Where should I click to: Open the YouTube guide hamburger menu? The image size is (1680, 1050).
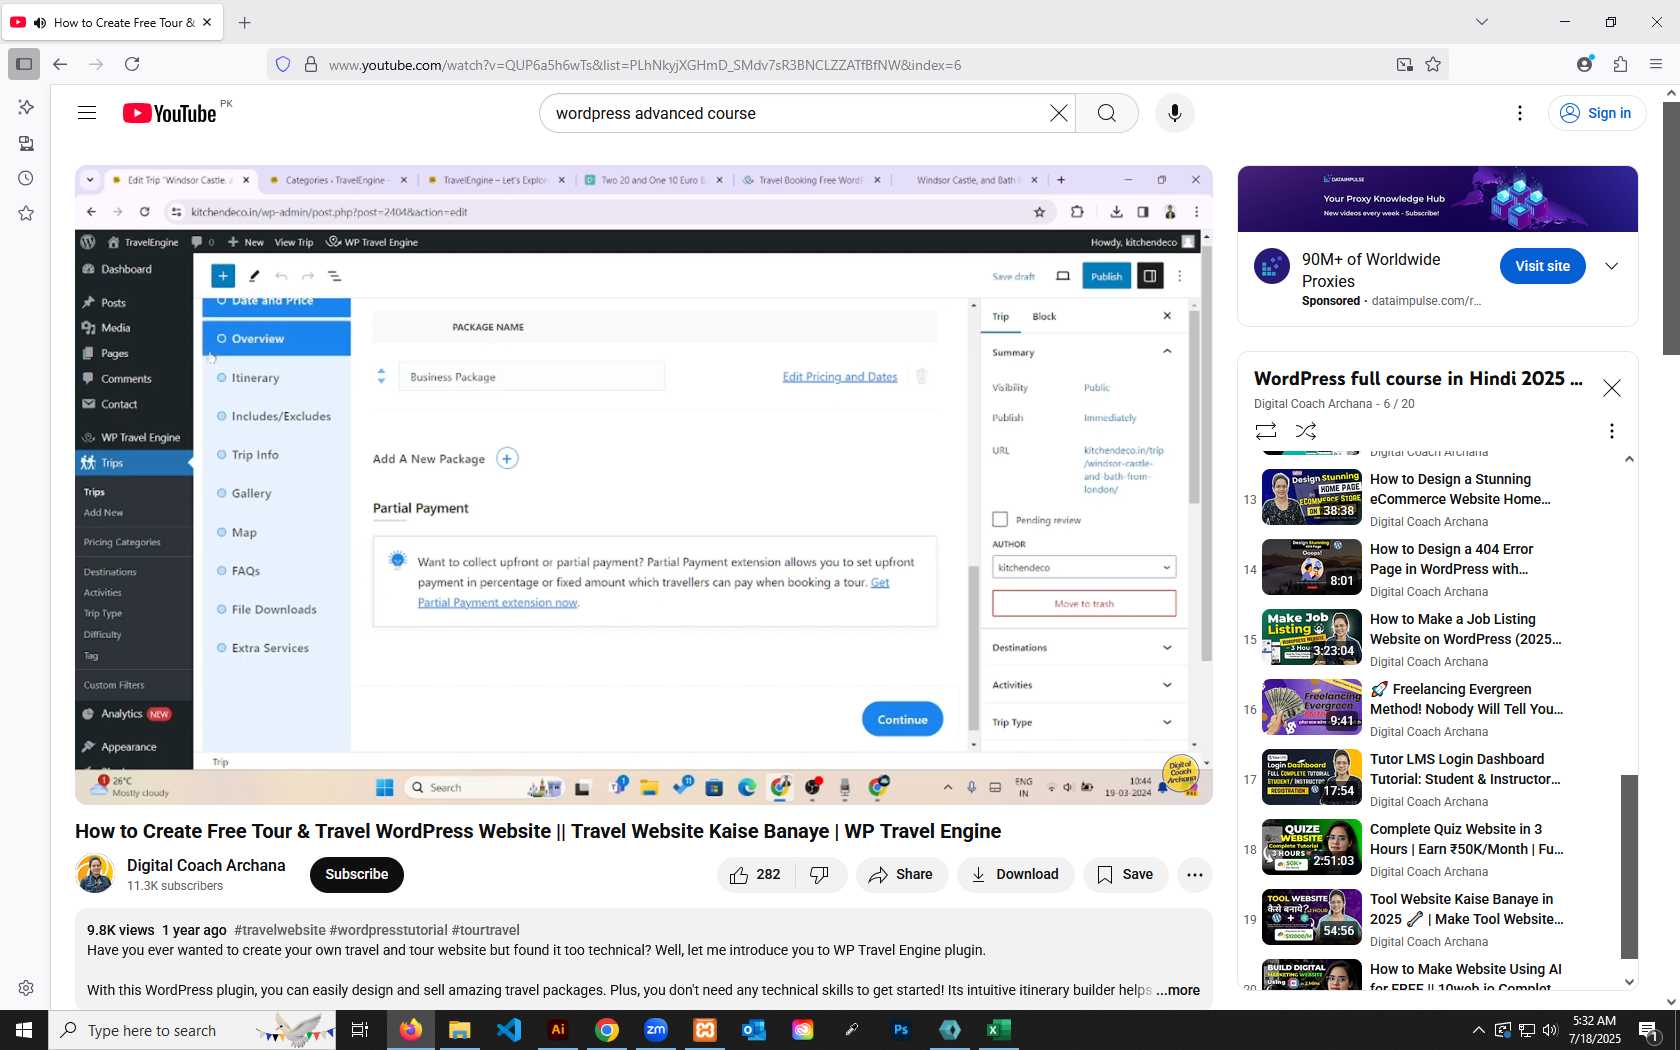[x=87, y=113]
